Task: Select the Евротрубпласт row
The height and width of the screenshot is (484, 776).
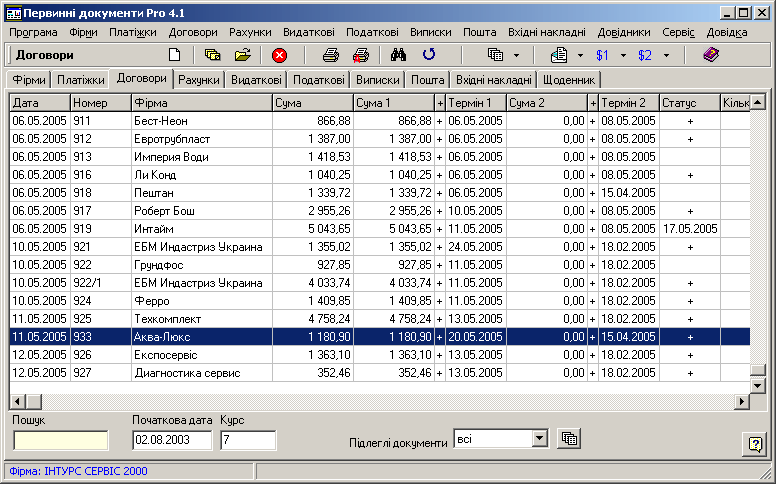Action: [x=380, y=139]
